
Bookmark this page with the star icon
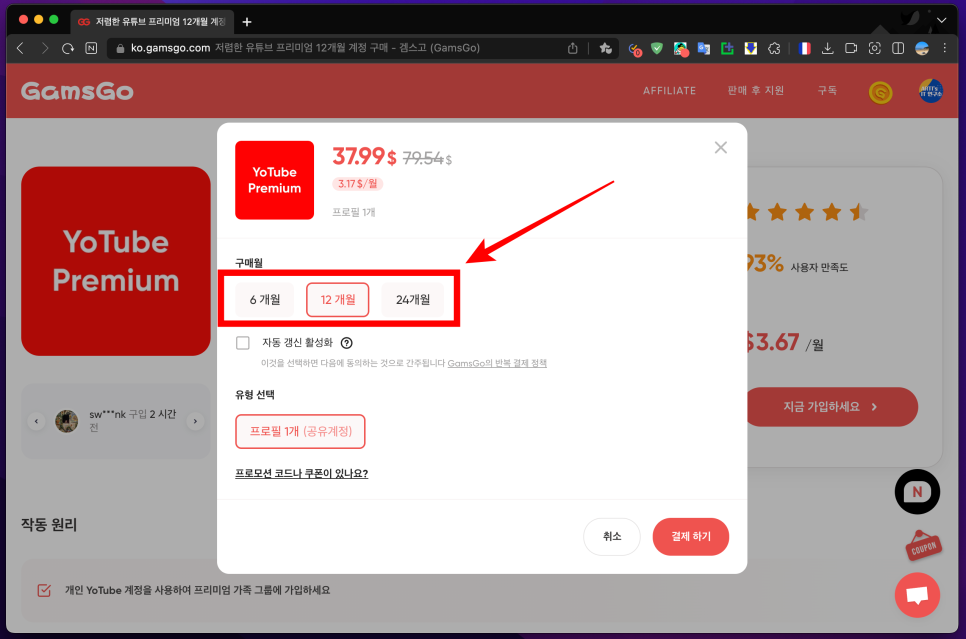[x=605, y=48]
